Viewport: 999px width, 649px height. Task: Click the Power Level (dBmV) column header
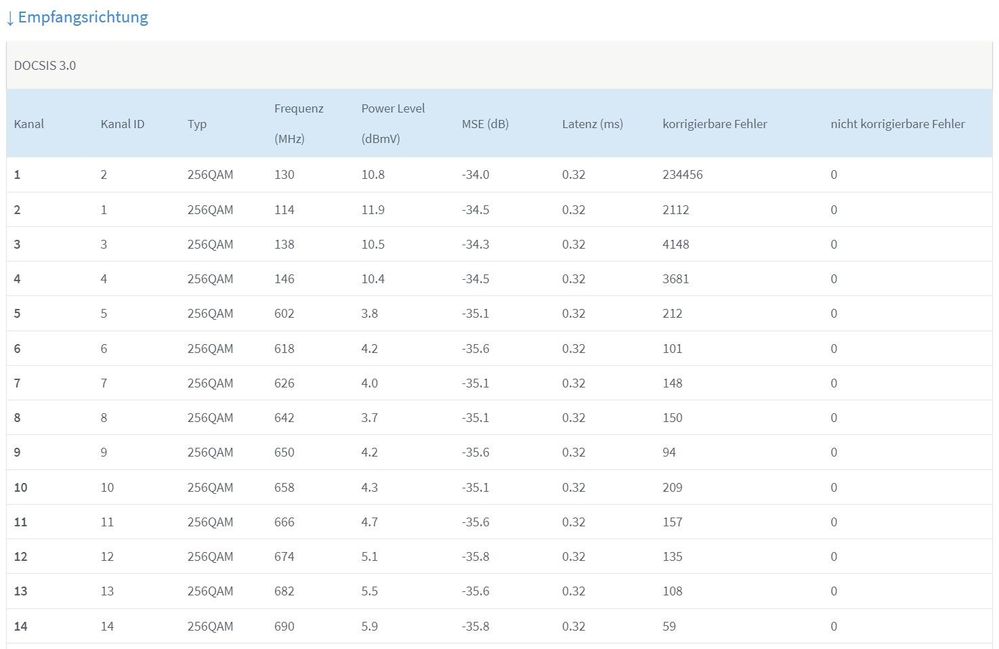(393, 123)
